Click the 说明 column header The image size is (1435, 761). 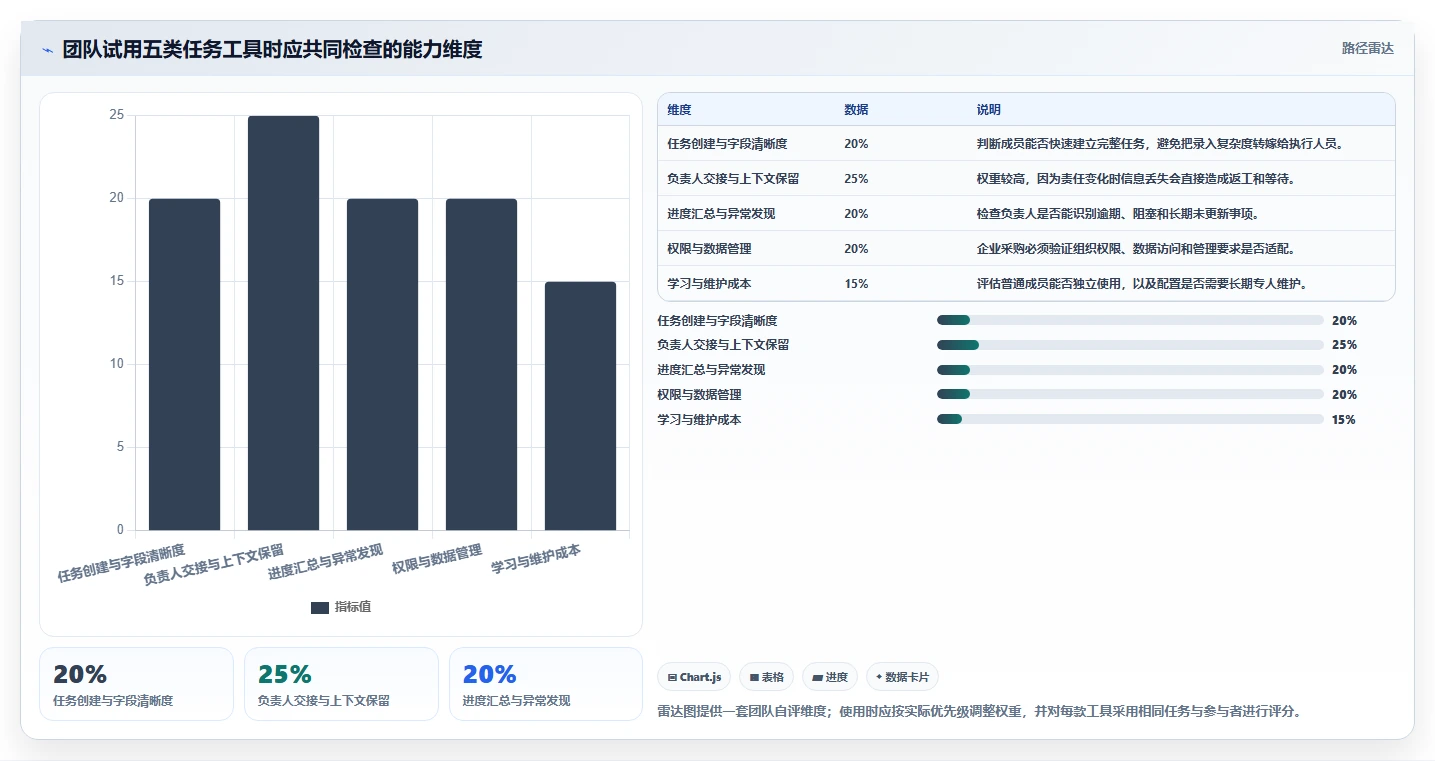989,110
